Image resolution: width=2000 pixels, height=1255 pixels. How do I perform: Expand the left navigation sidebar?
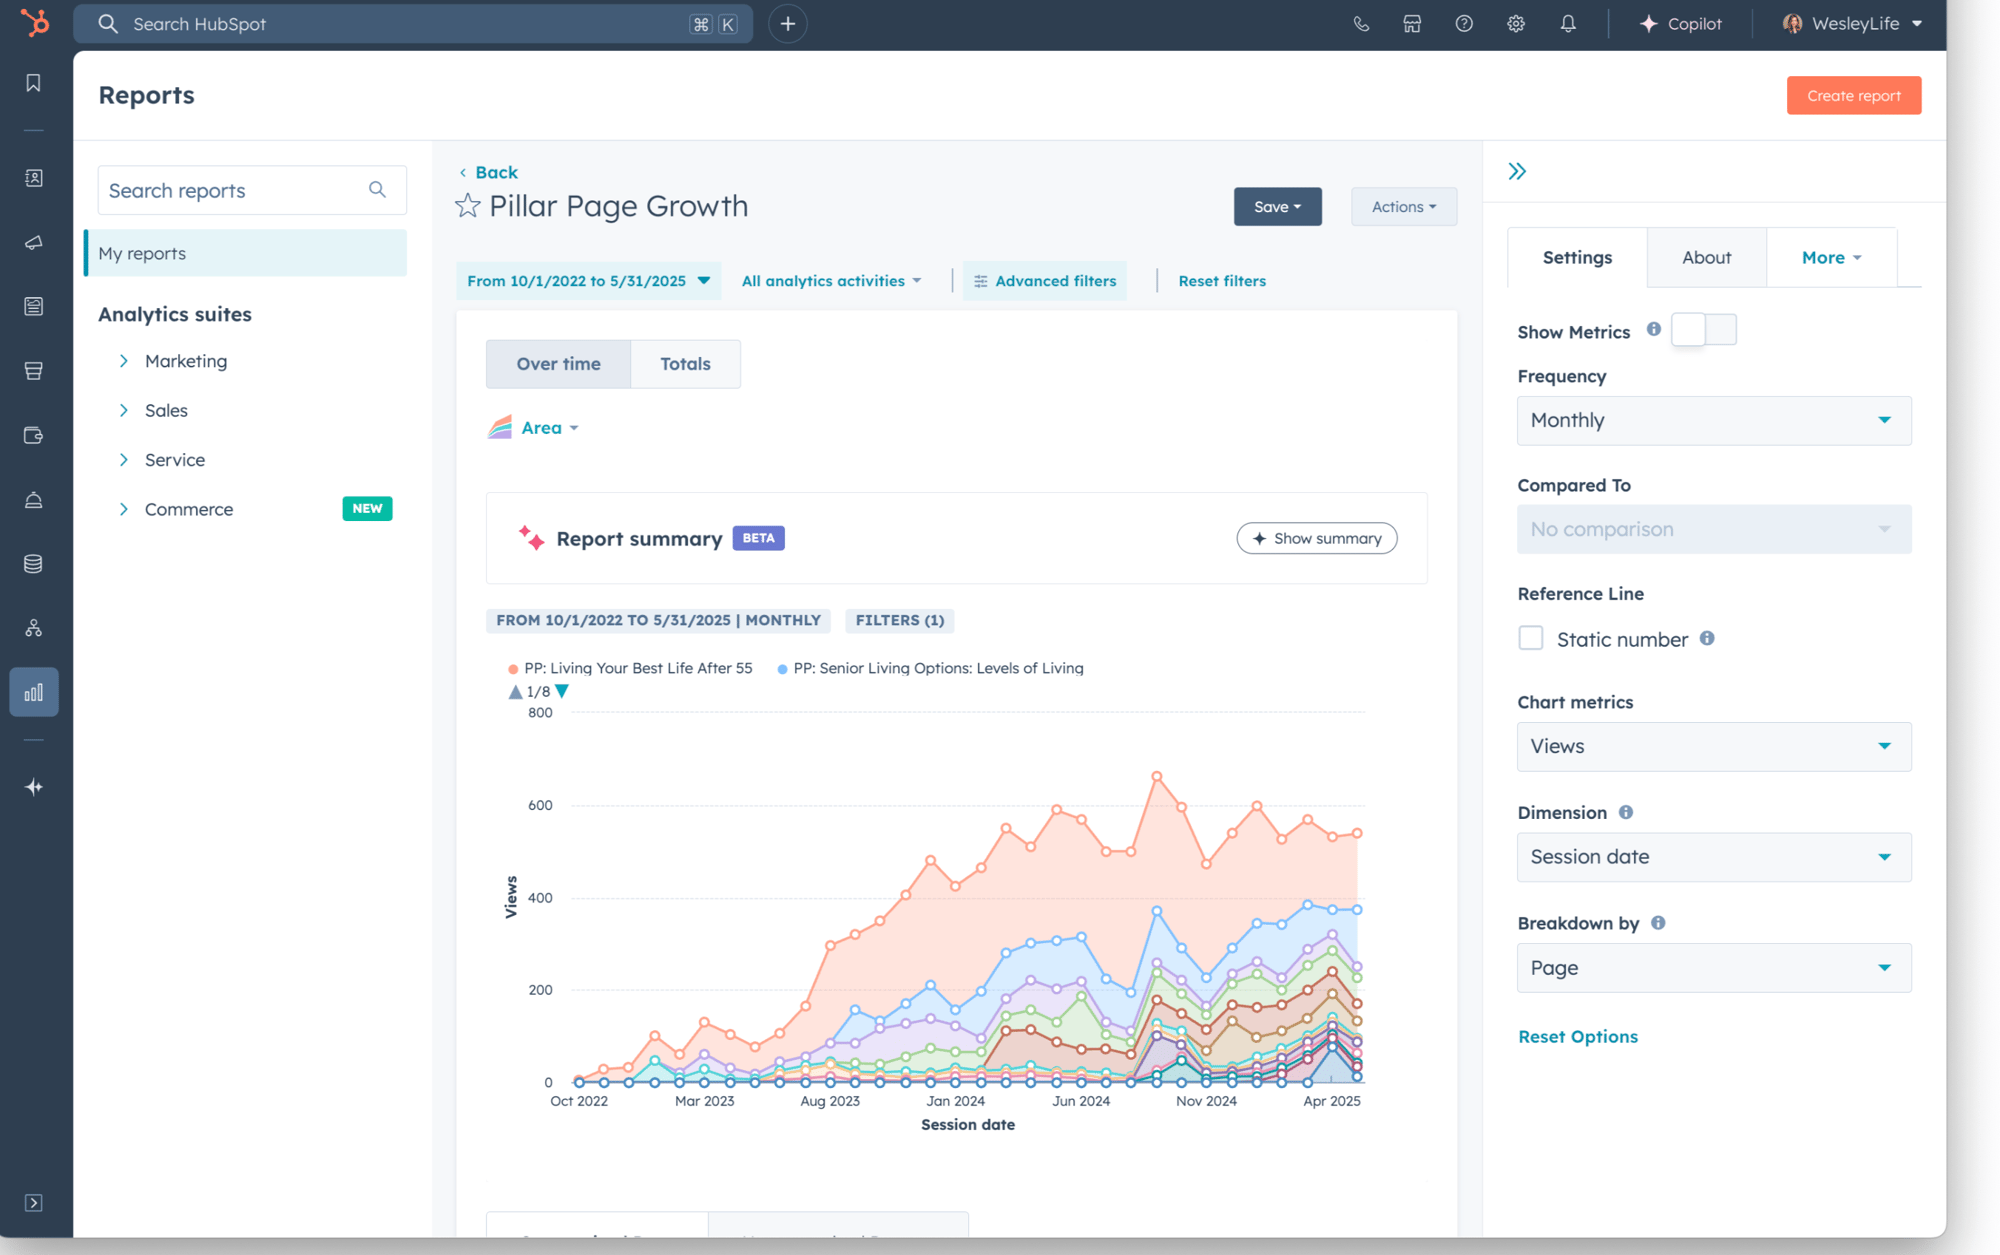pos(34,1203)
